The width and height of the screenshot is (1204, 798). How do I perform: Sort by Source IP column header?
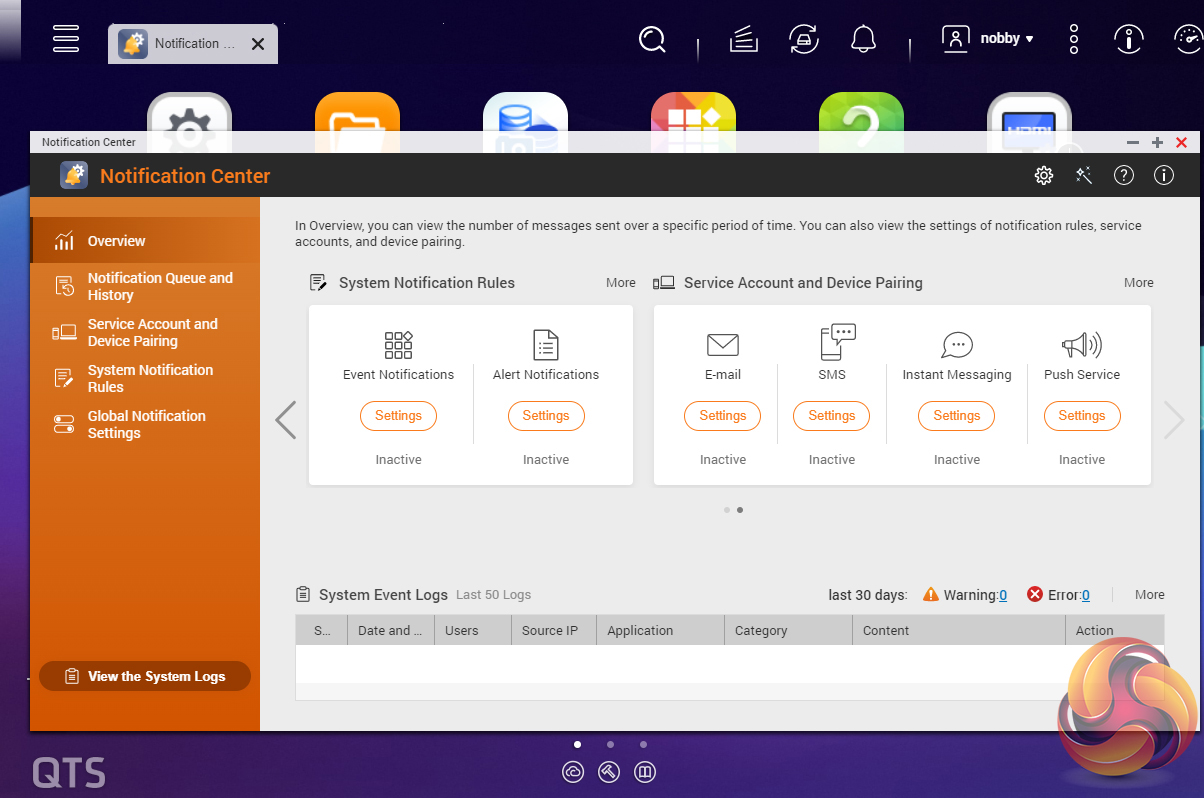point(554,631)
